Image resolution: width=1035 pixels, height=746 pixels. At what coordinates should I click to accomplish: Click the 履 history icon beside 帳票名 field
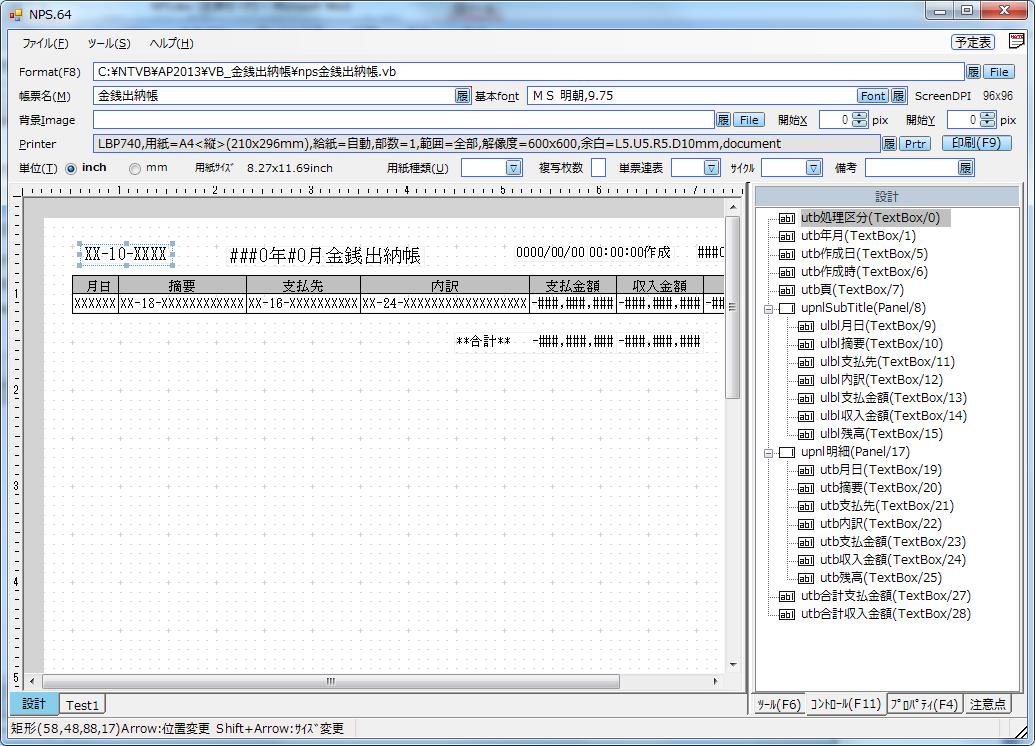(462, 96)
